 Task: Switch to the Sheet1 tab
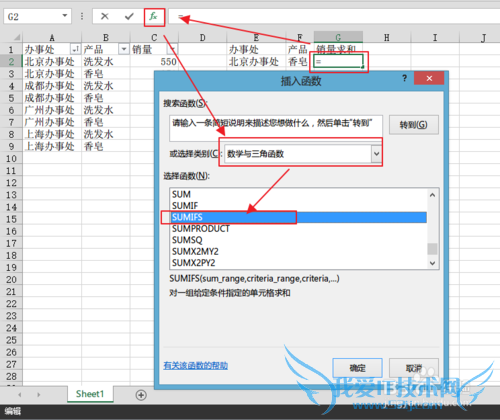(x=90, y=394)
